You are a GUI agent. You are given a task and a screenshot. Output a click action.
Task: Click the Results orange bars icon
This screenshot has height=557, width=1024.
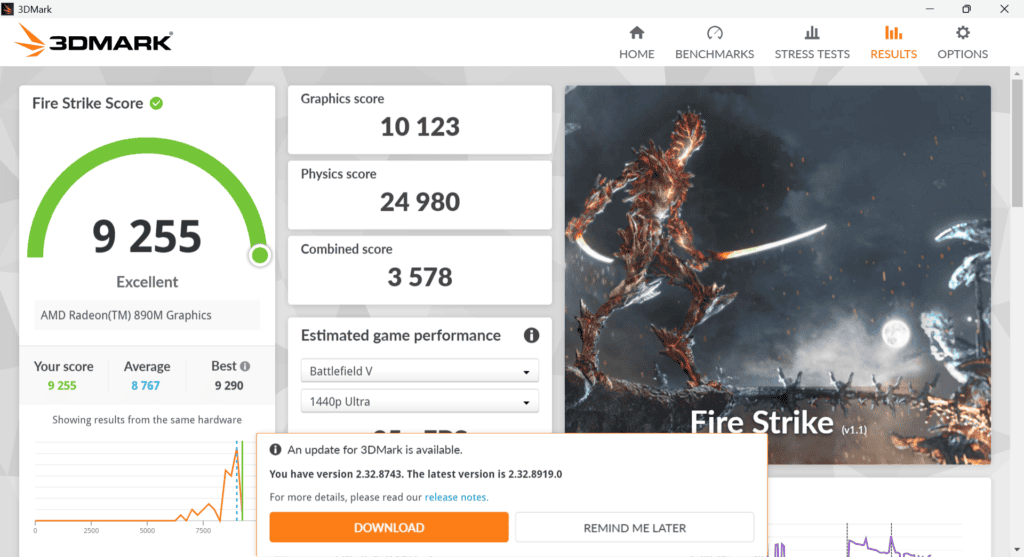[x=893, y=33]
